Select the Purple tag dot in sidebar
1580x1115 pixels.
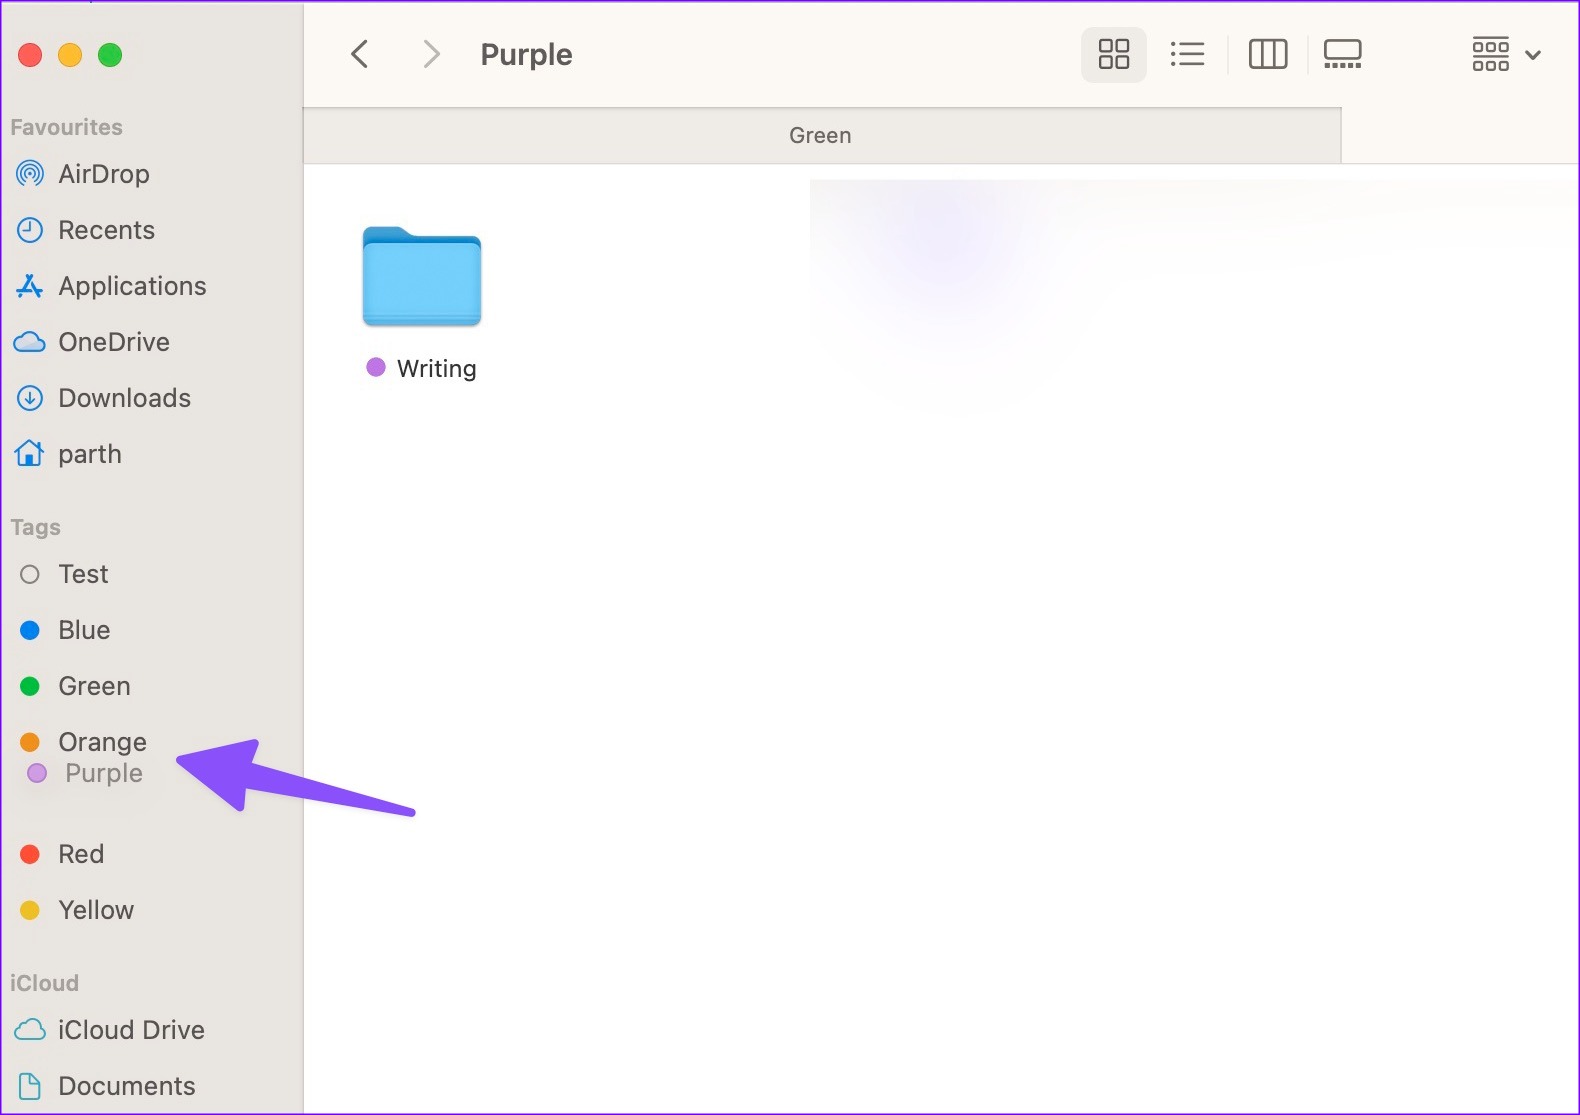click(37, 773)
